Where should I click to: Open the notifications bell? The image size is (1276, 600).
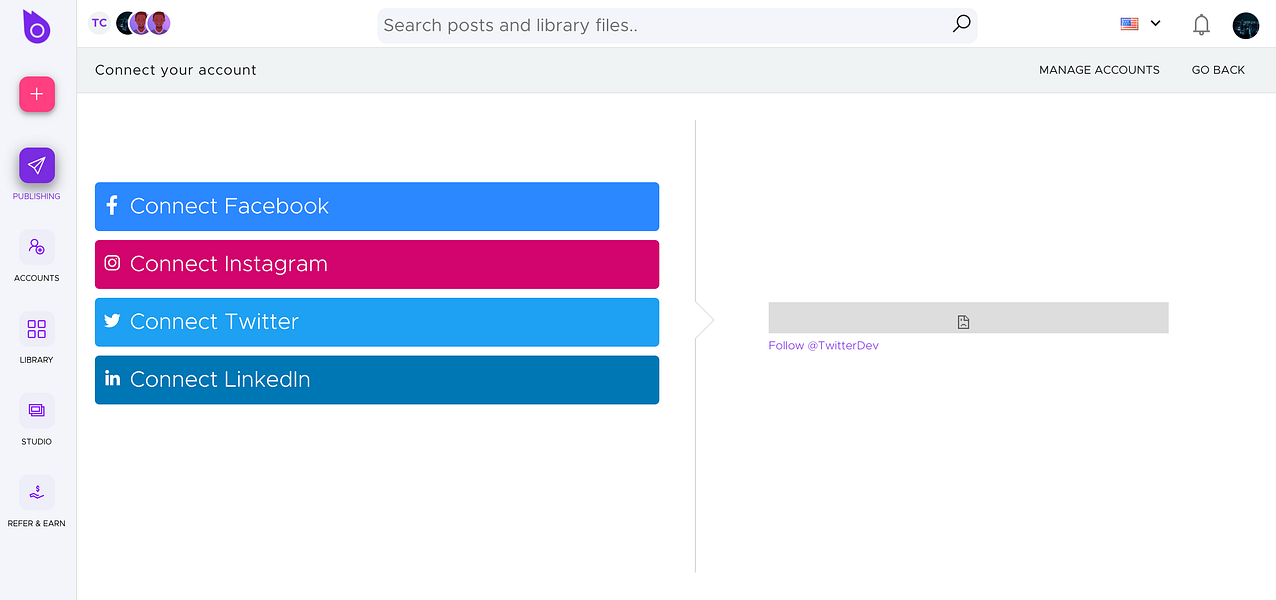1202,25
